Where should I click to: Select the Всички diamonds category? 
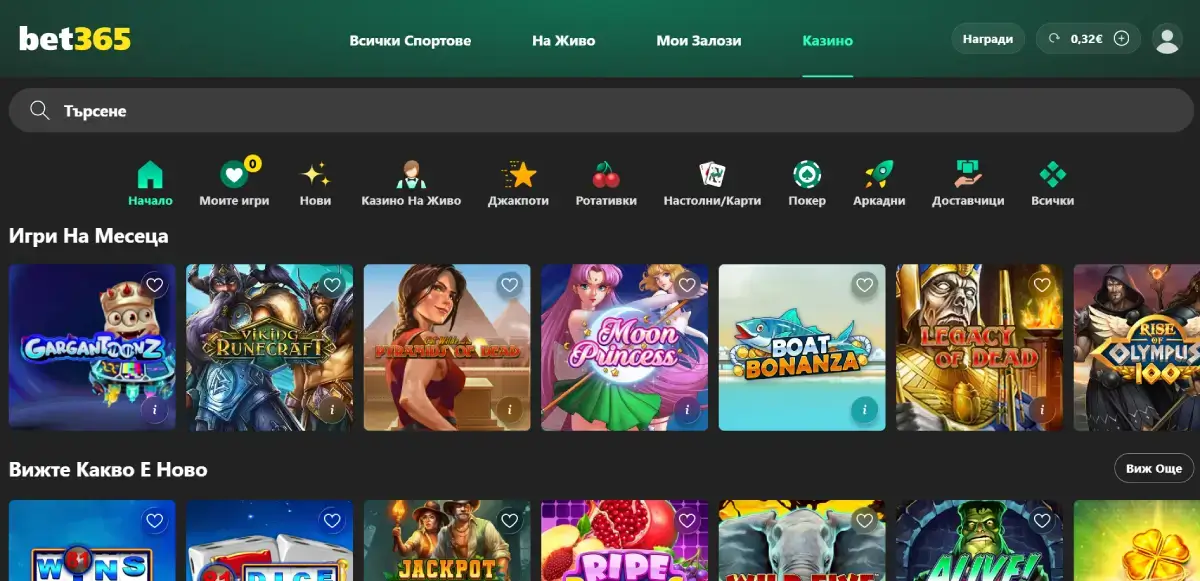coord(1052,175)
